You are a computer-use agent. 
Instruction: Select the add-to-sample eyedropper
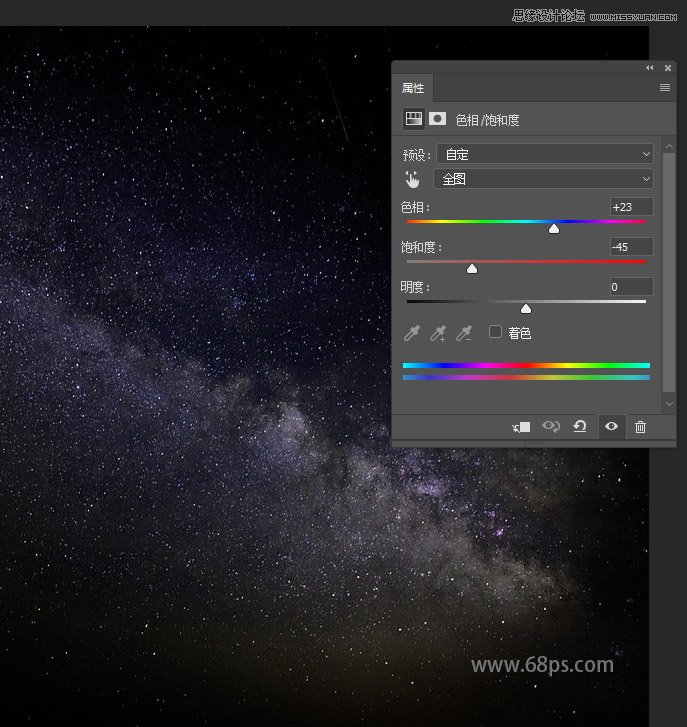coord(438,333)
